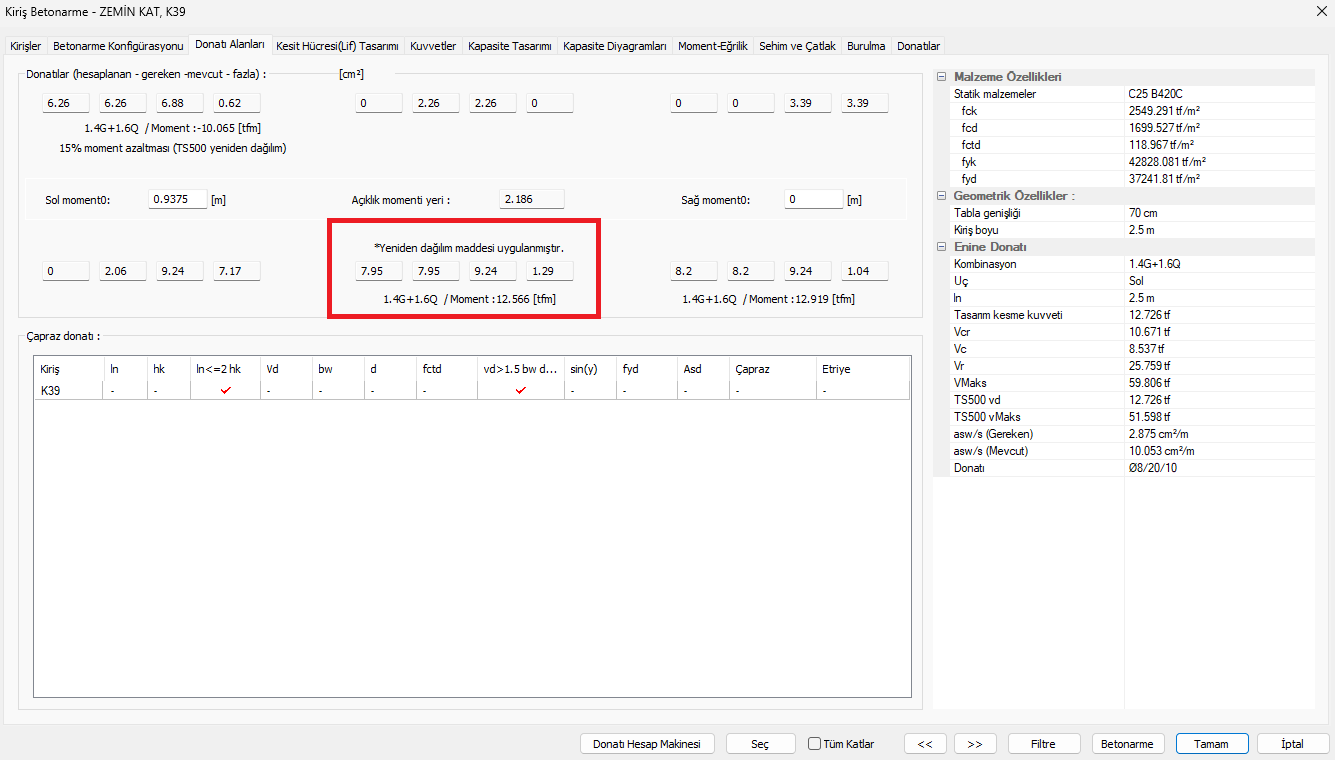Collapse the Geometrik Özellikler section

[x=941, y=196]
